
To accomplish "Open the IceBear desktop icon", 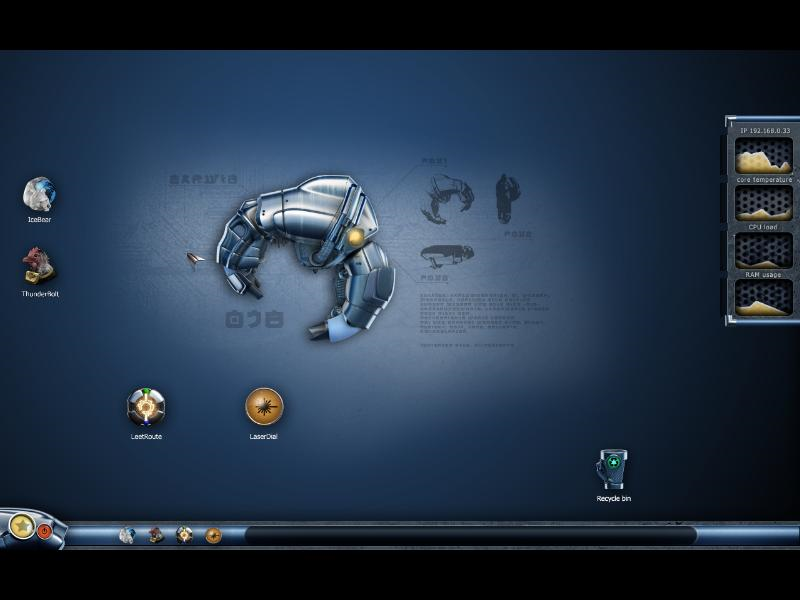I will click(39, 194).
